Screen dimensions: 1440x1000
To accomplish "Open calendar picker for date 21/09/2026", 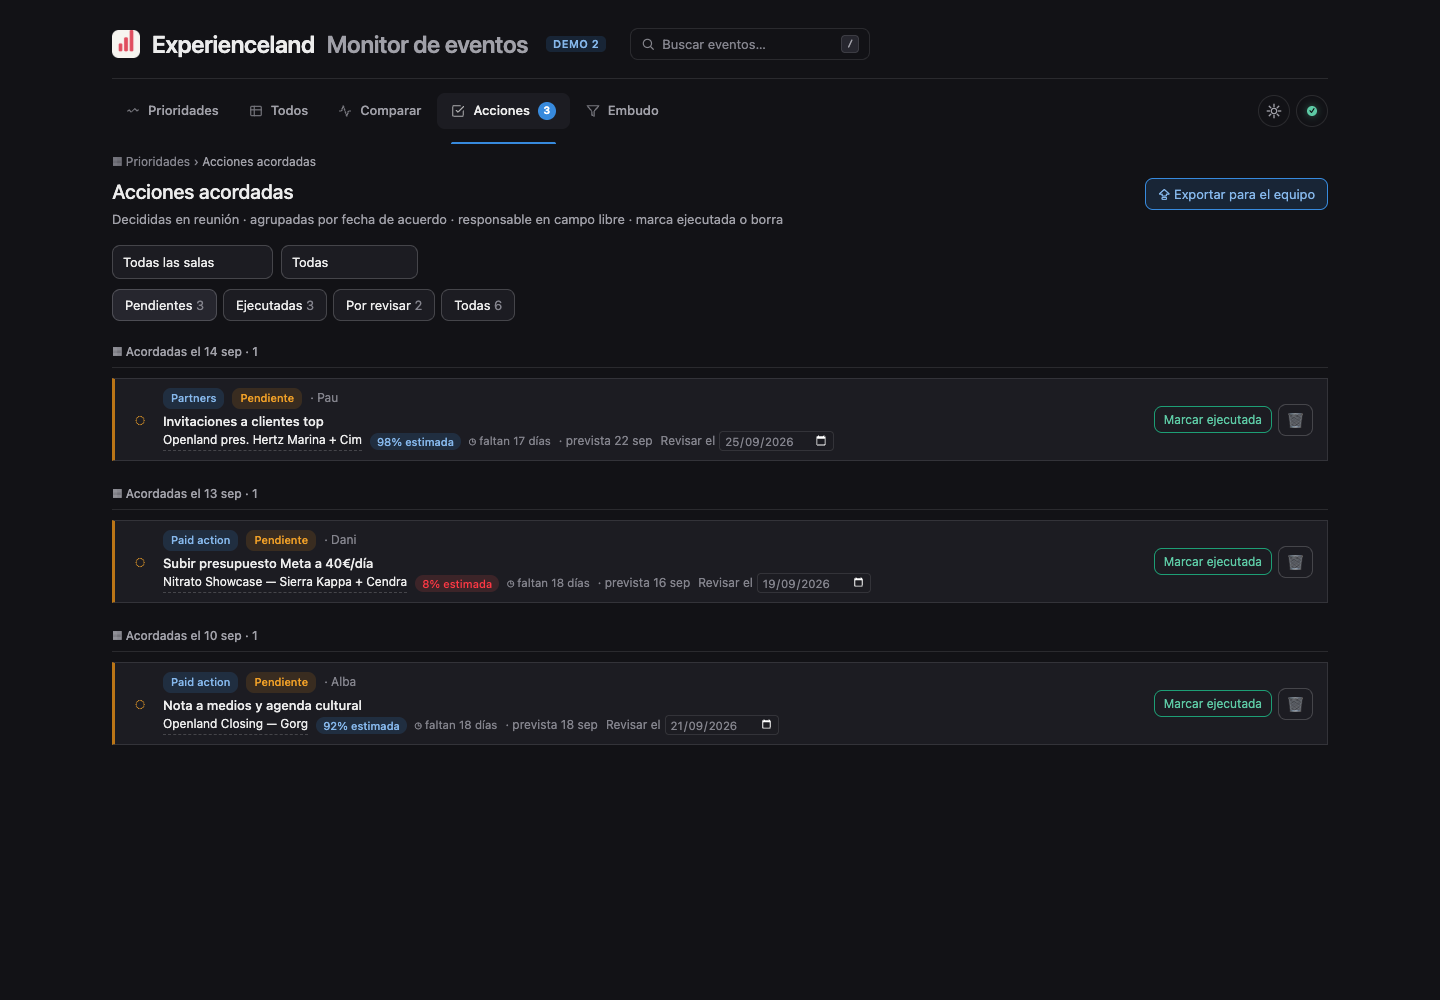I will click(766, 725).
